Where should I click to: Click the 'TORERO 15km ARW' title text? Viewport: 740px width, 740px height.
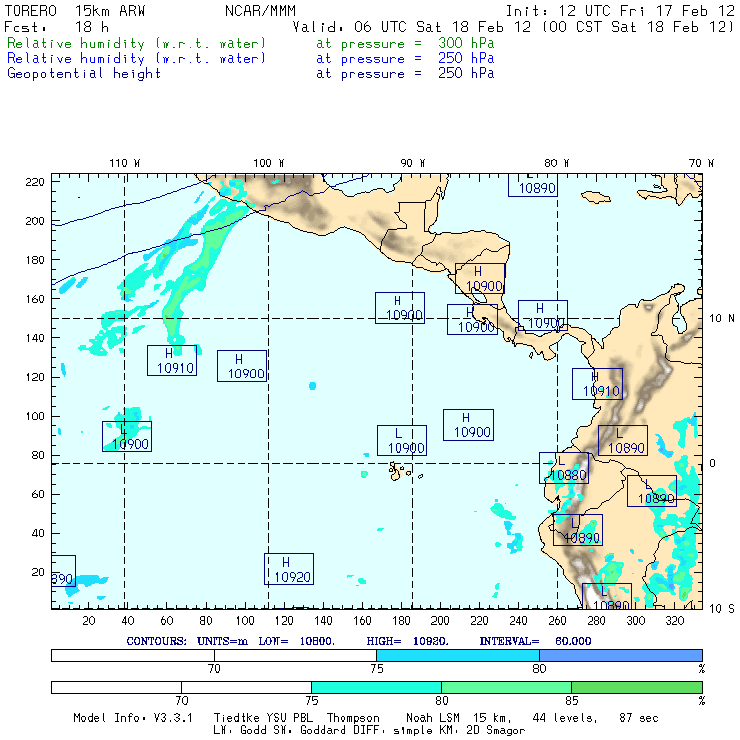(x=75, y=11)
